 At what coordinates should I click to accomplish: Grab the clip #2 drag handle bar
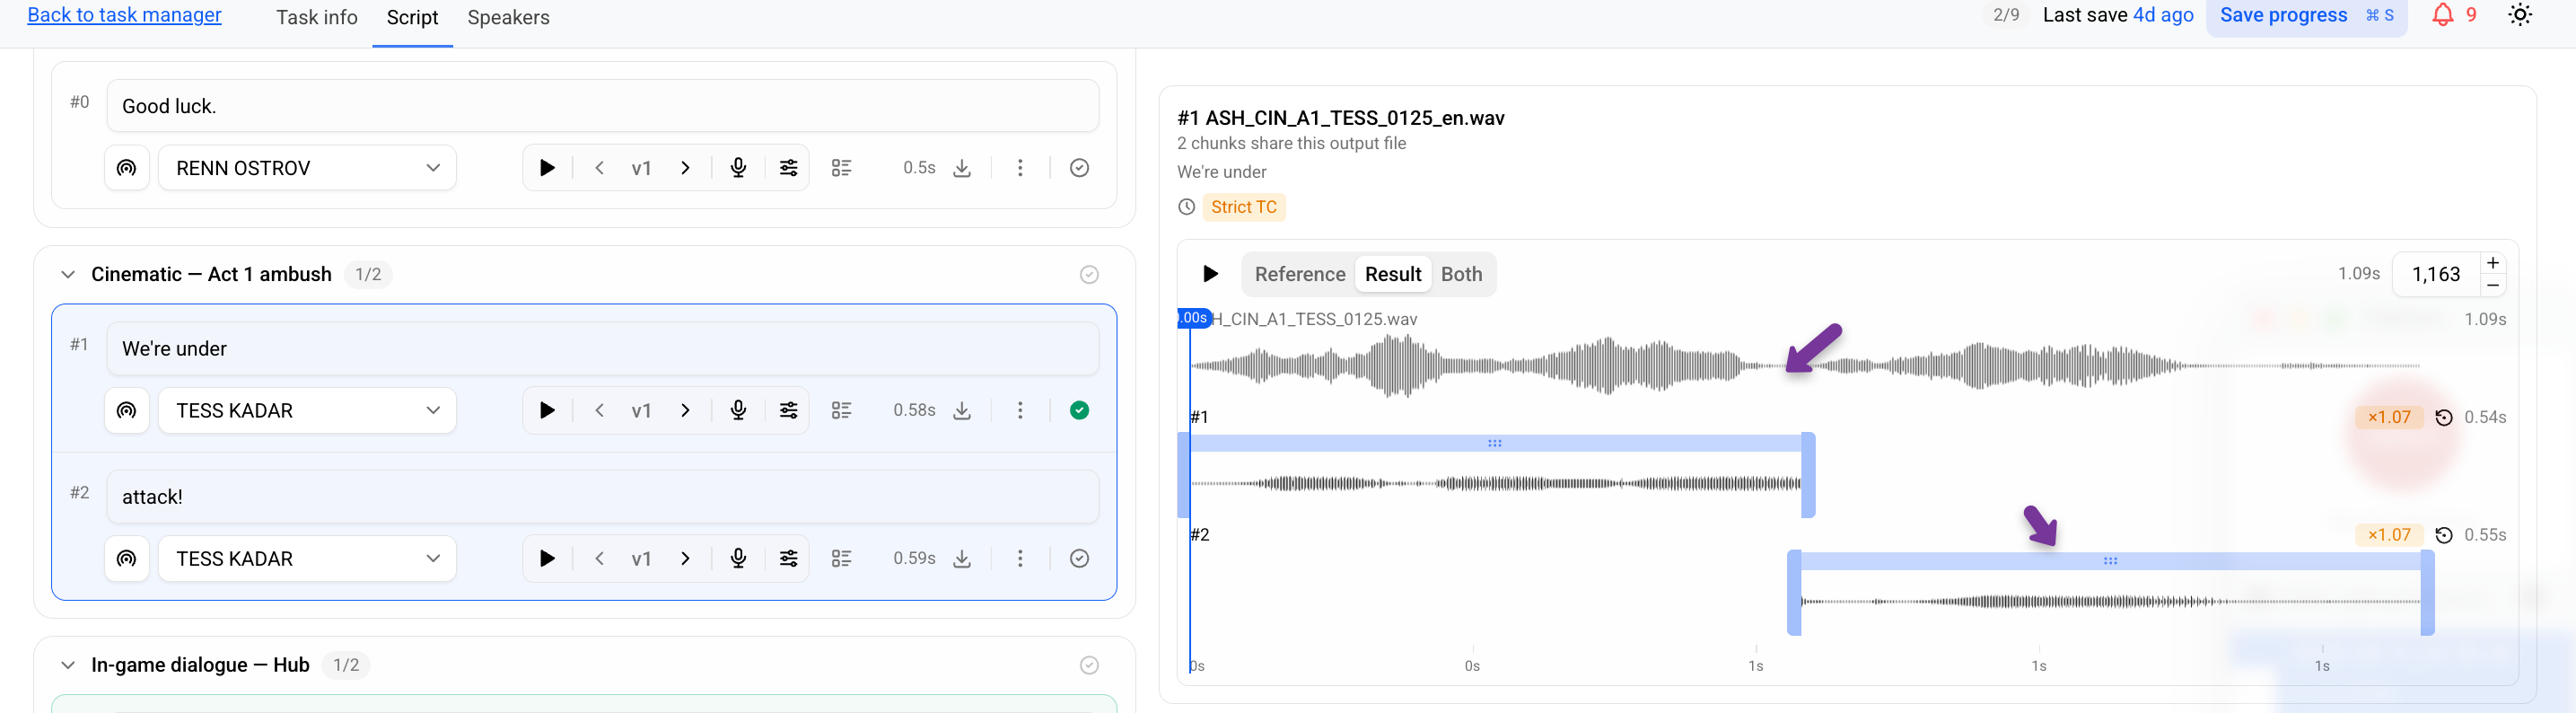tap(2110, 561)
